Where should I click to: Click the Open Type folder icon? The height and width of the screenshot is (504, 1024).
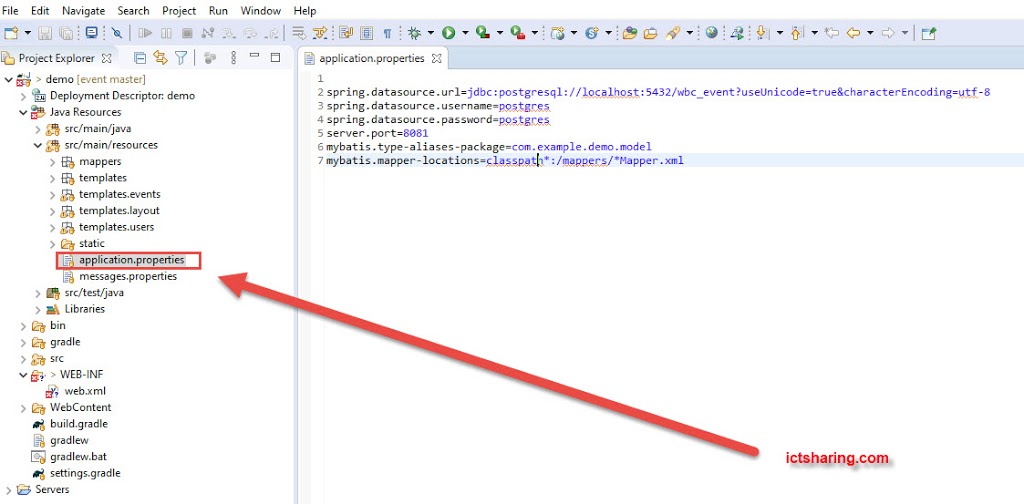coord(630,33)
